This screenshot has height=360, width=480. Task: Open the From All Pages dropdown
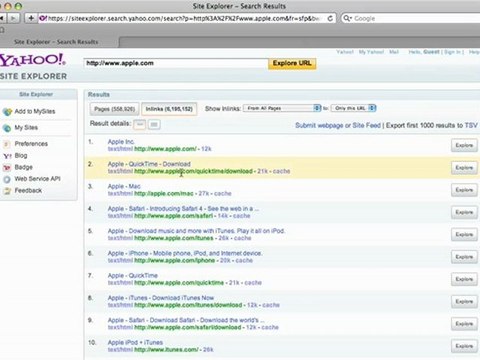[282, 108]
